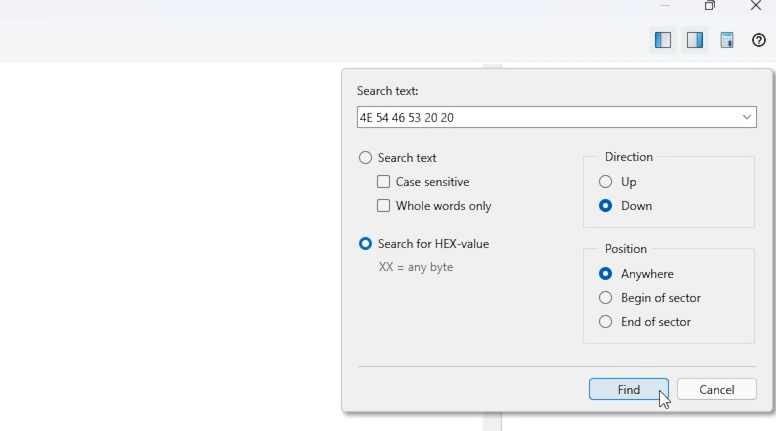Select the Search text radio option
Screen dimensions: 776x431
[365, 158]
